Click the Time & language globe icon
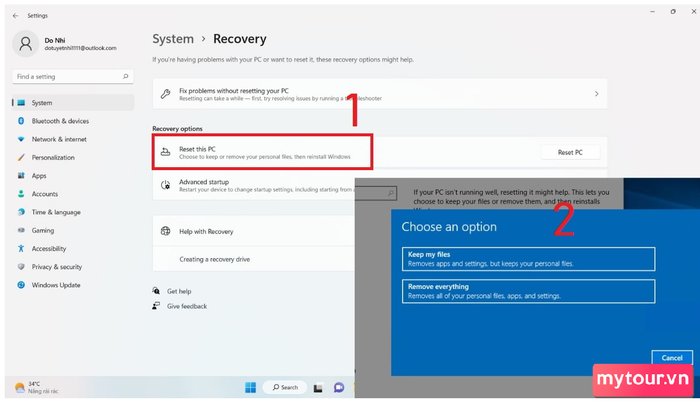The image size is (700, 405). coord(21,212)
